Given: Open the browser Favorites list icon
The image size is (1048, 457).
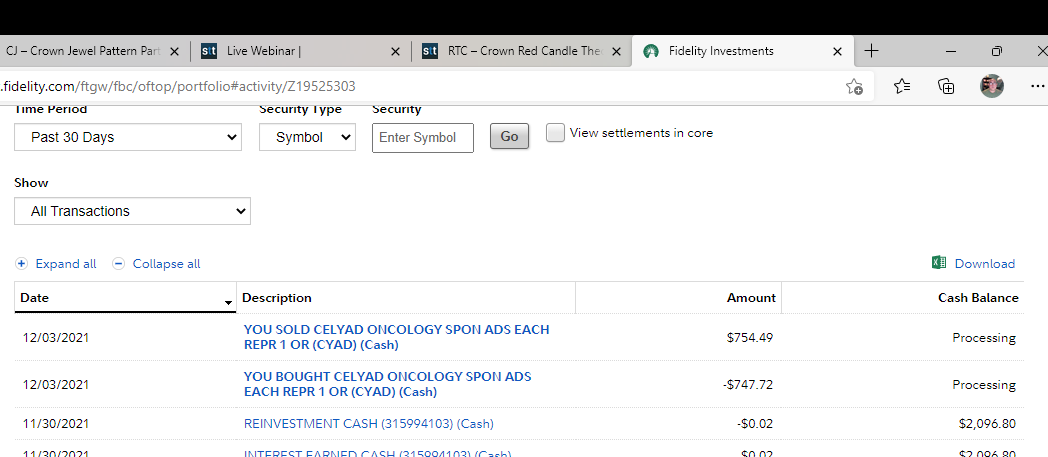Looking at the screenshot, I should click(x=902, y=86).
